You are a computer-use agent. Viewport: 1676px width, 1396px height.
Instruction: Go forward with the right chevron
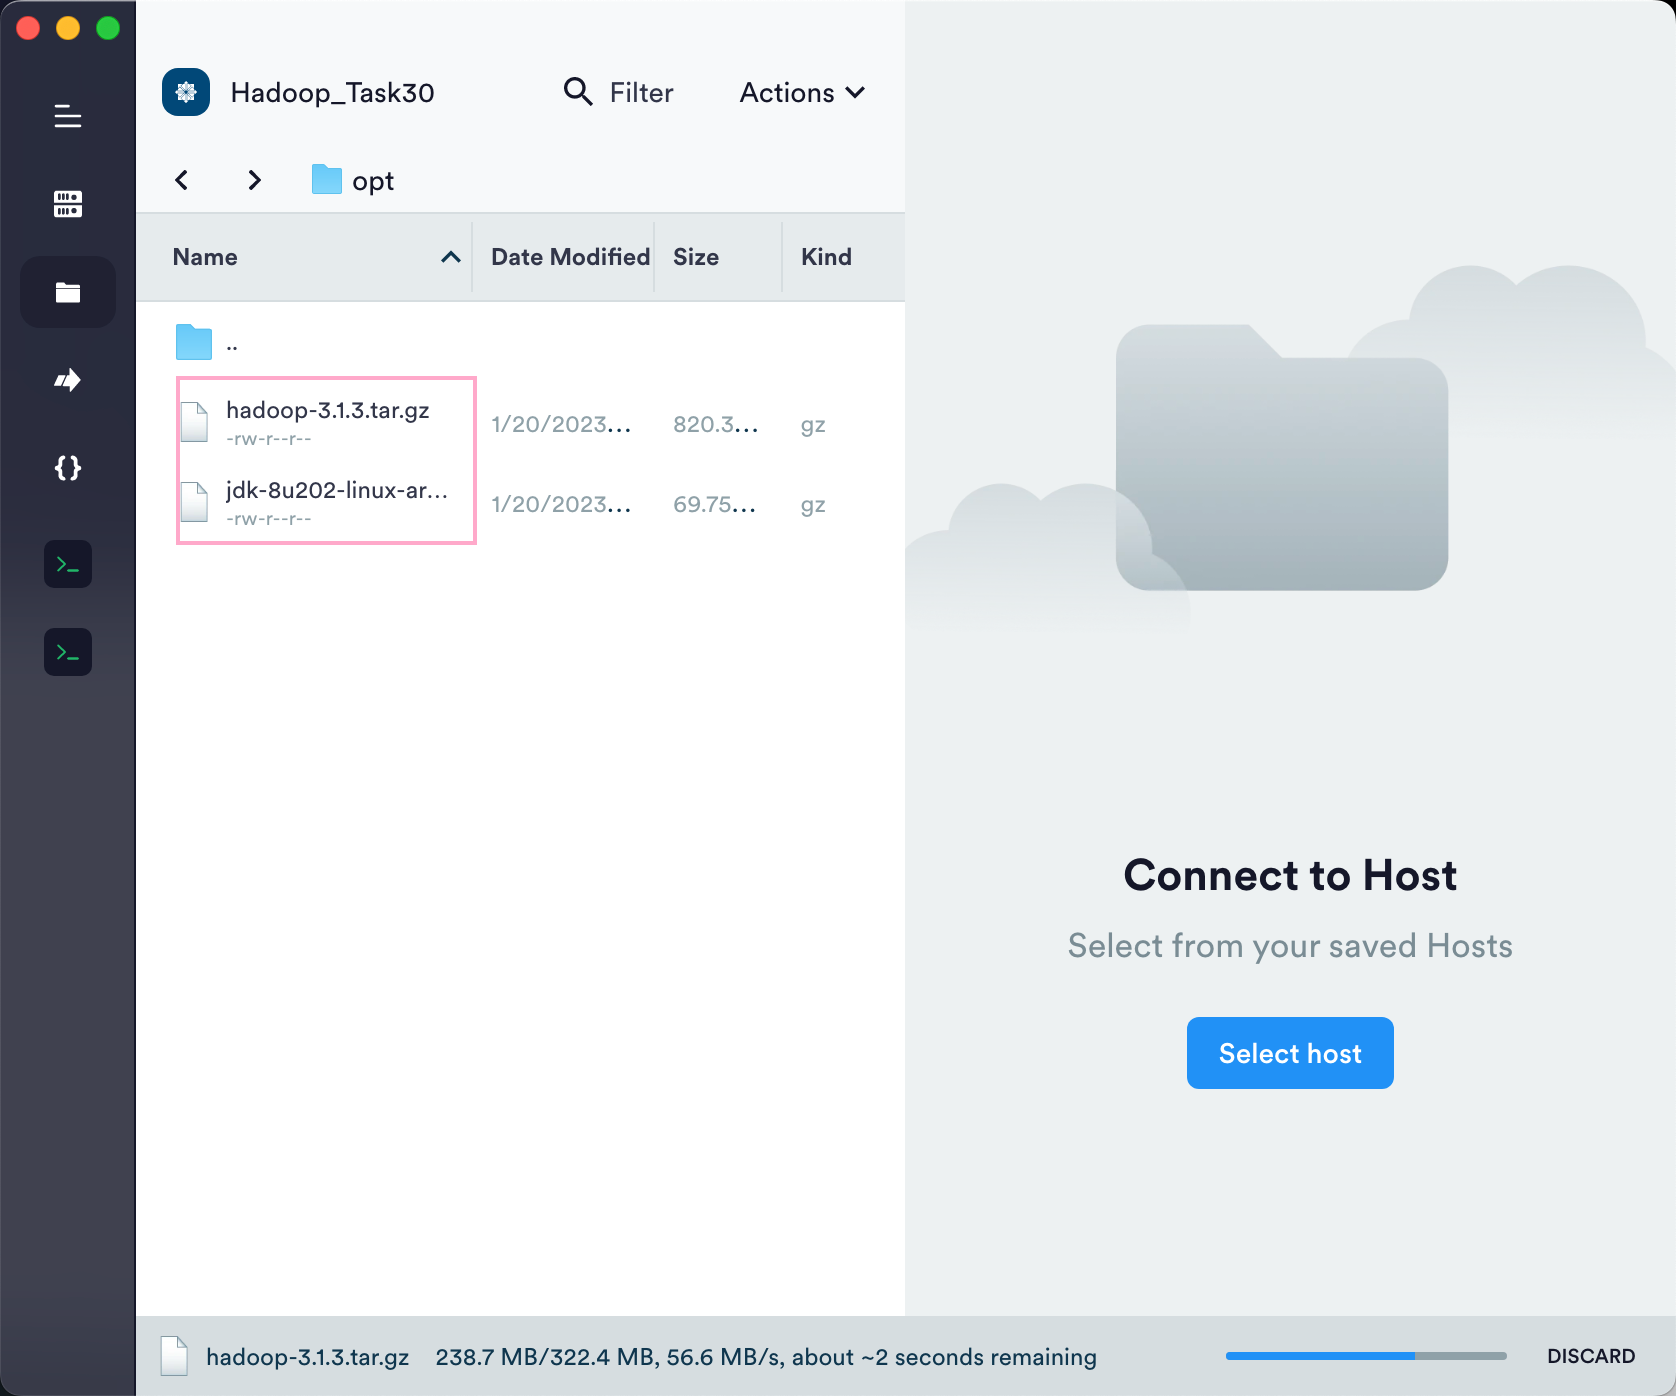254,180
